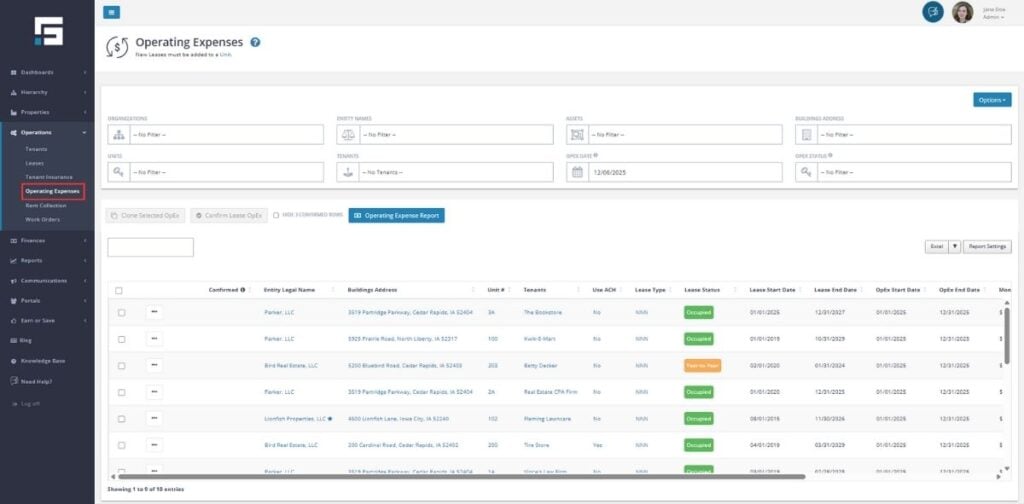
Task: Open the chat icon in top header
Action: pyautogui.click(x=932, y=12)
